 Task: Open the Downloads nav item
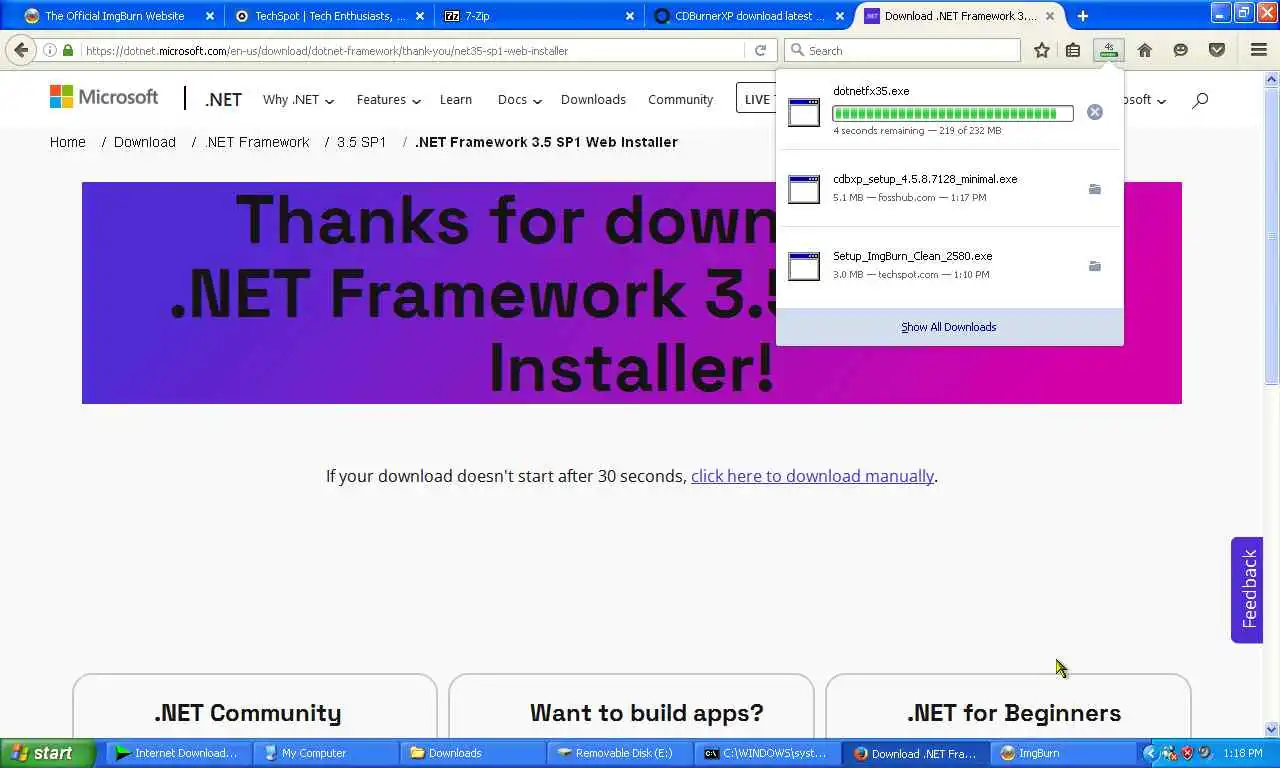click(x=593, y=99)
